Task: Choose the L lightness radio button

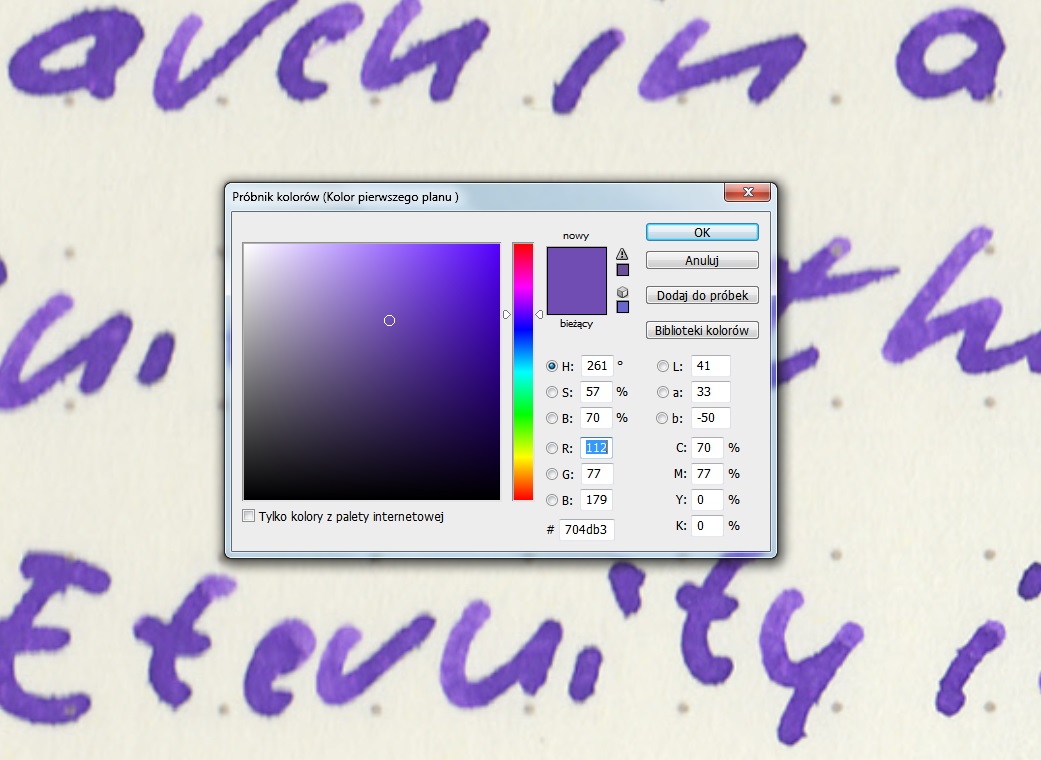Action: tap(662, 366)
